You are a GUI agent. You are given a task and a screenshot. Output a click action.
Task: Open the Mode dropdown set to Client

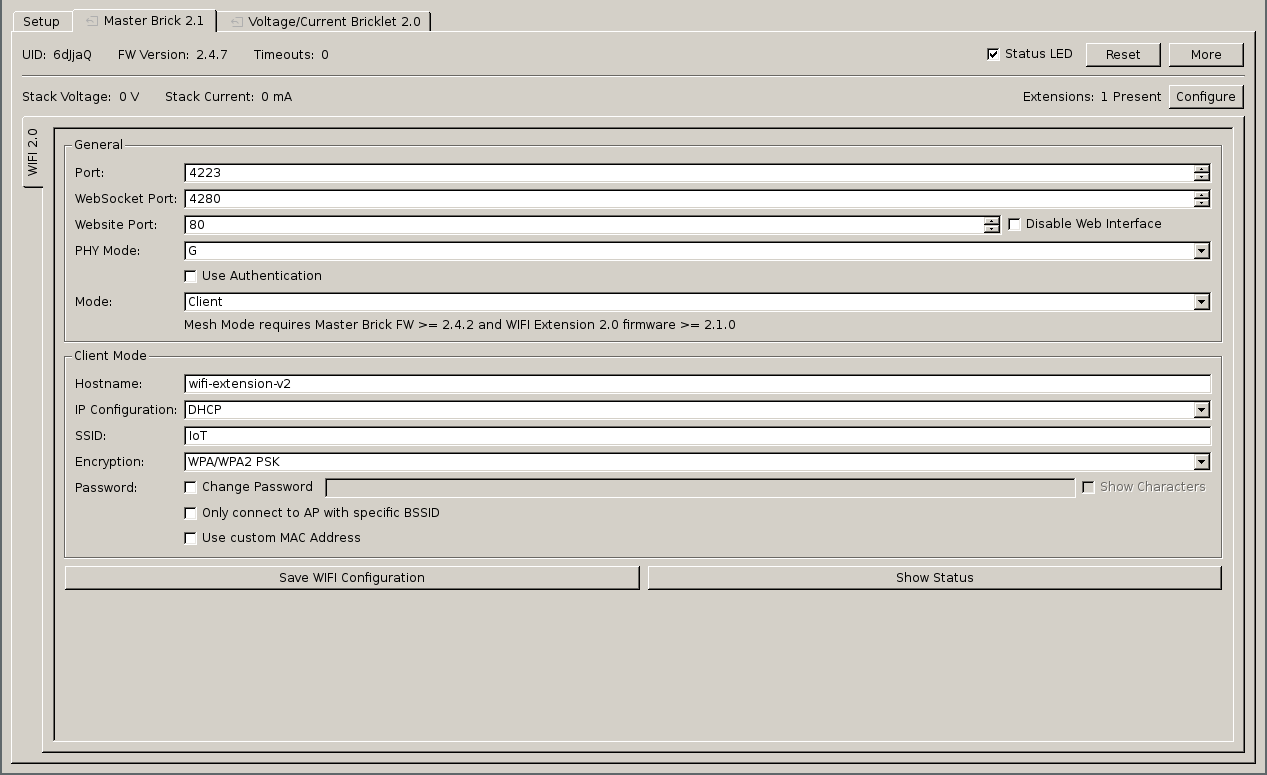click(x=697, y=302)
